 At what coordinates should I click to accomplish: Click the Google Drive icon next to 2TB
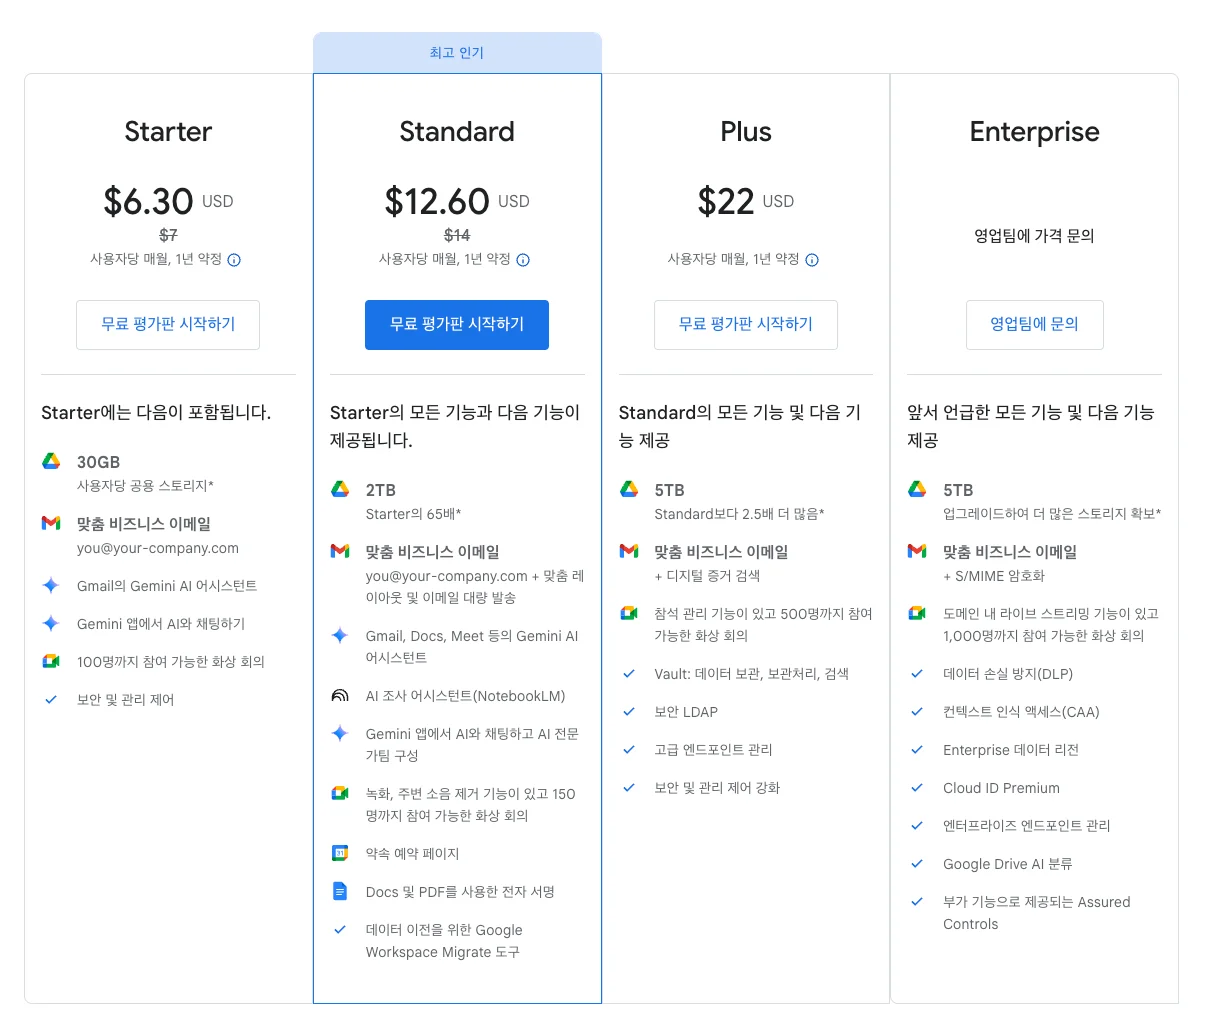coord(340,489)
